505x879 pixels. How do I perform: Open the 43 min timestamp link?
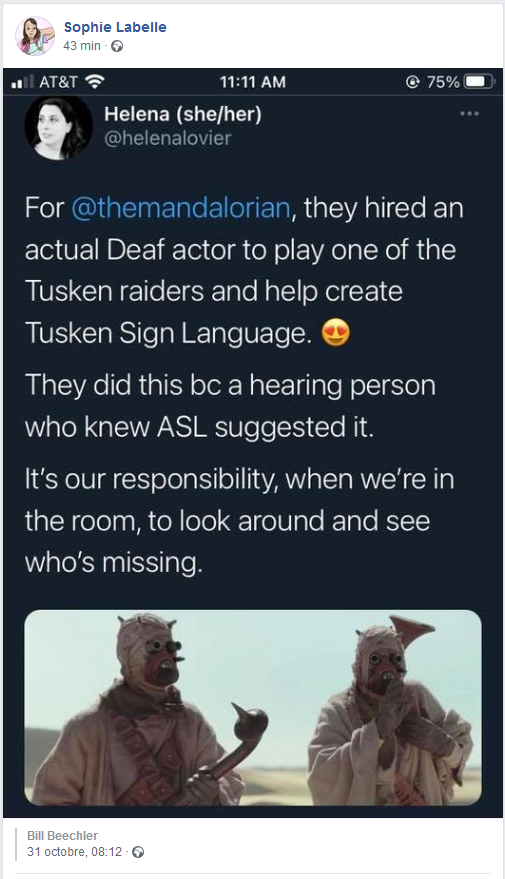coord(82,46)
